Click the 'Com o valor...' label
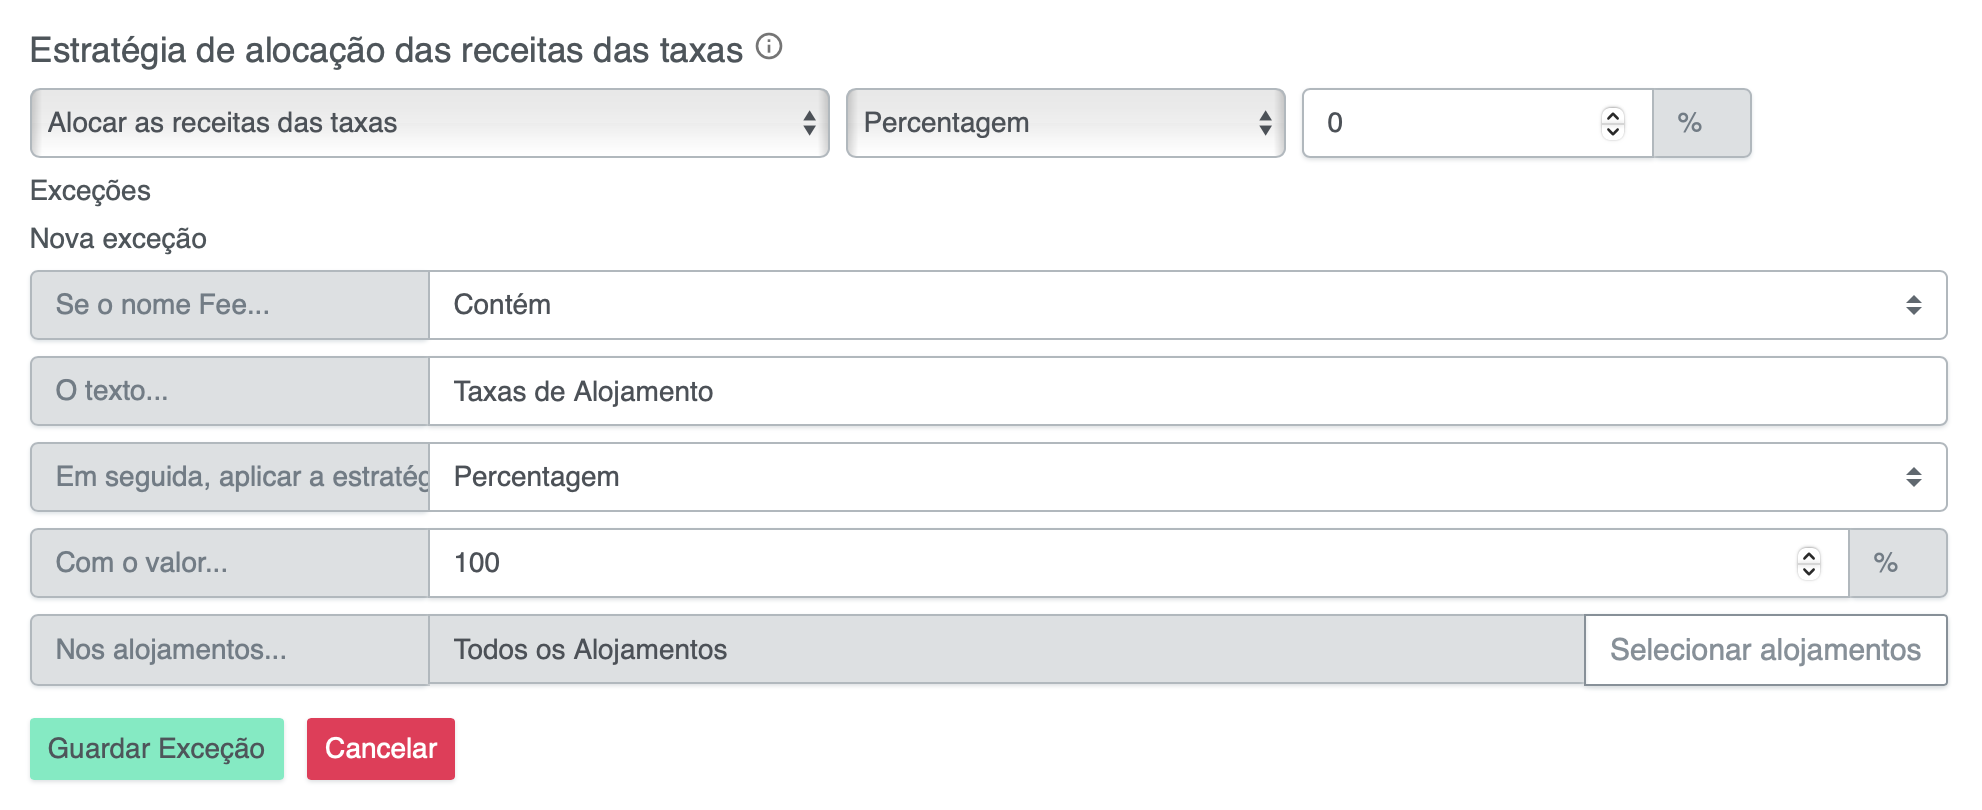This screenshot has height=810, width=1982. (229, 563)
